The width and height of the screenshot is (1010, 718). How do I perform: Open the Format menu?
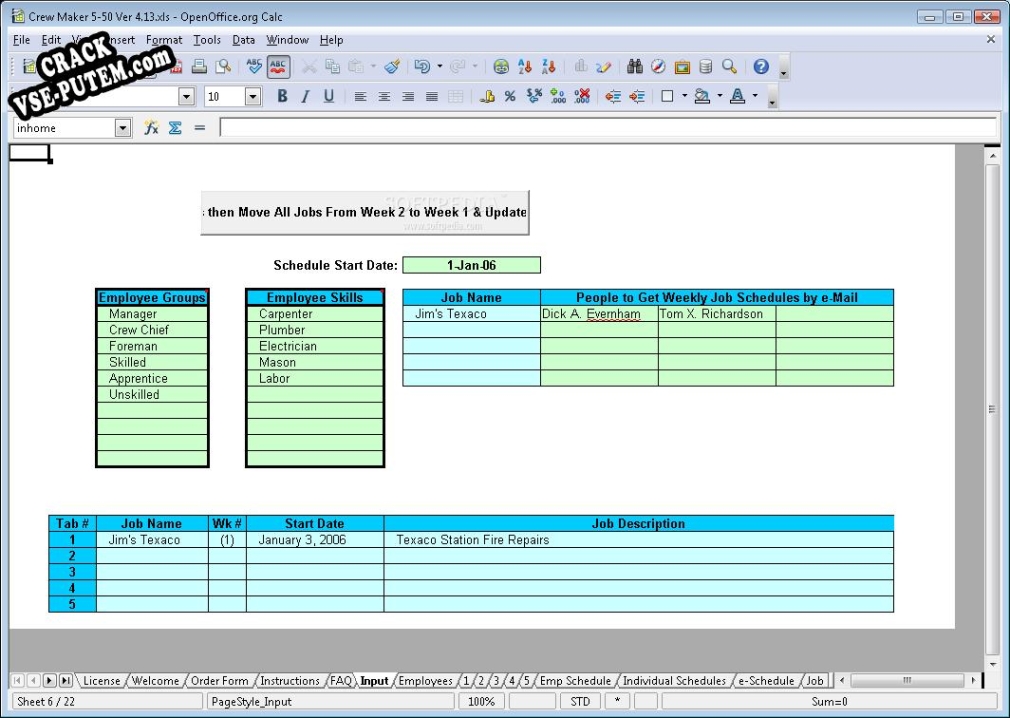click(x=164, y=40)
